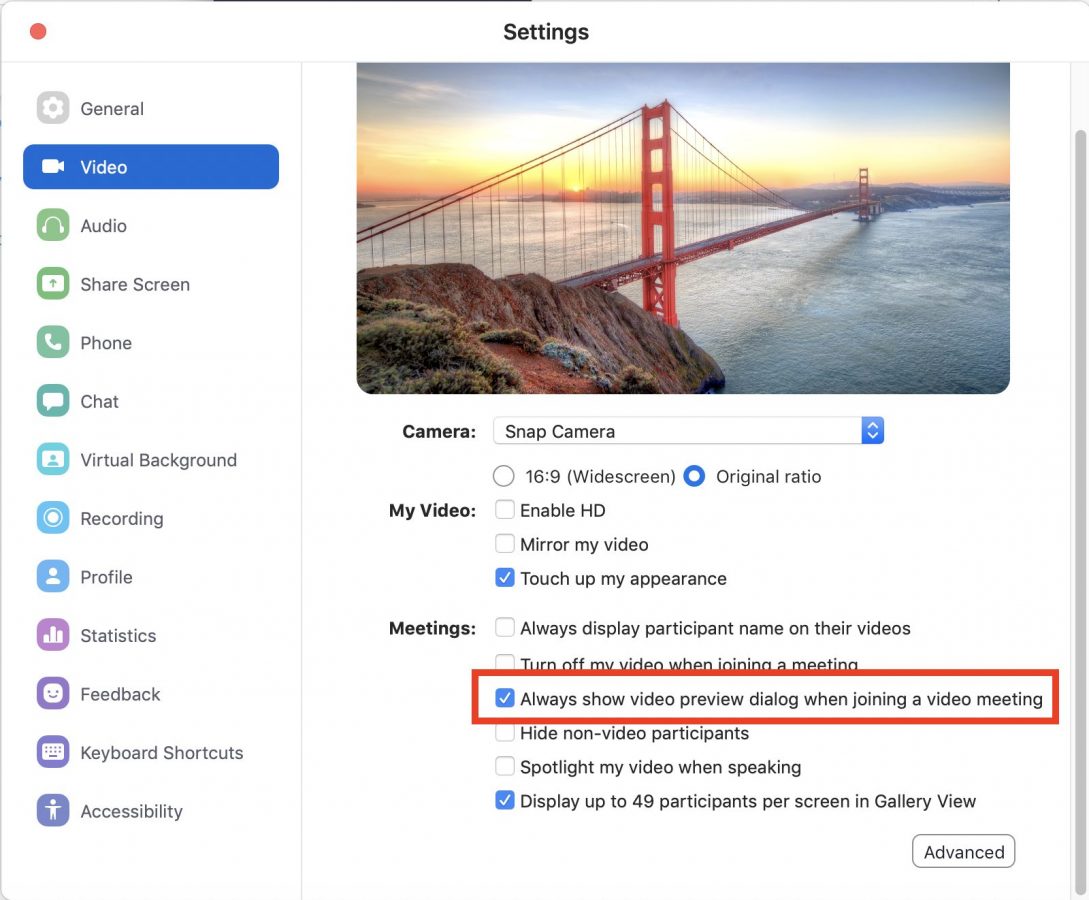Click the General gear icon
This screenshot has width=1089, height=900.
click(x=53, y=108)
